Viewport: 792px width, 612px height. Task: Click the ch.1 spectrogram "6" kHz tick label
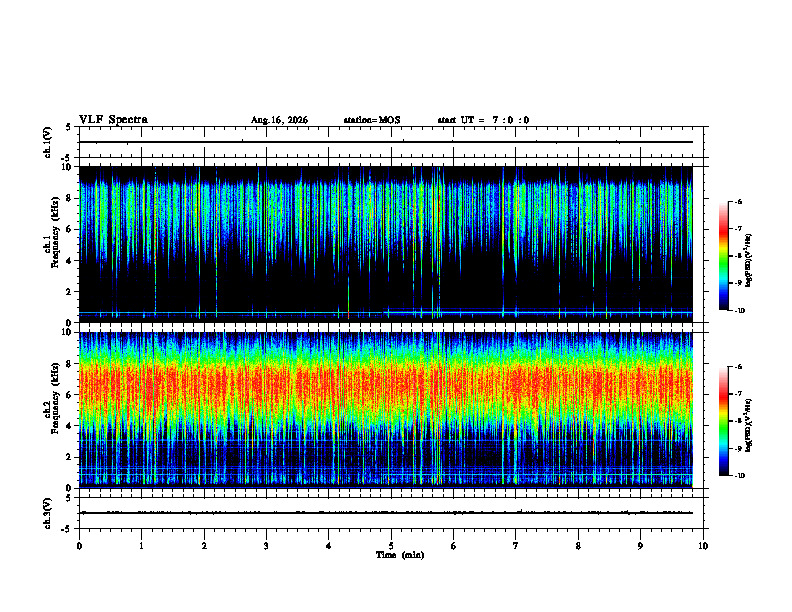70,230
